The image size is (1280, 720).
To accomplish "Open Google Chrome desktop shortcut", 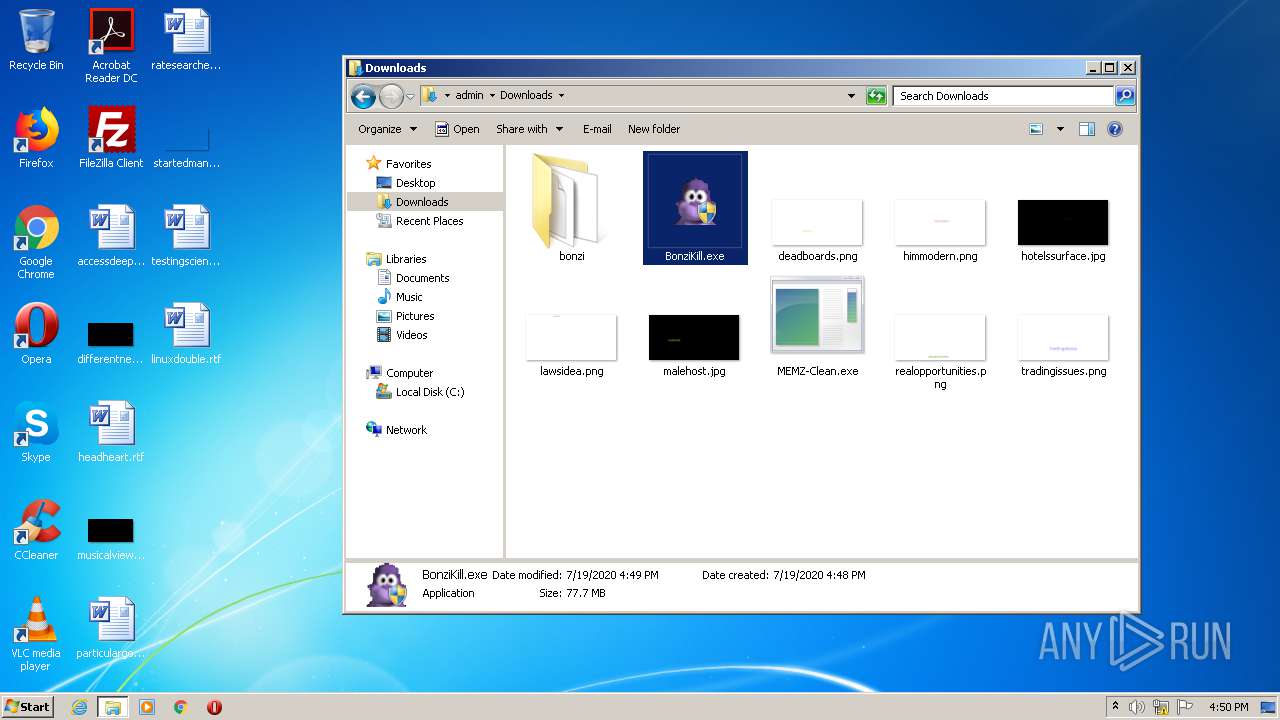I will click(36, 242).
